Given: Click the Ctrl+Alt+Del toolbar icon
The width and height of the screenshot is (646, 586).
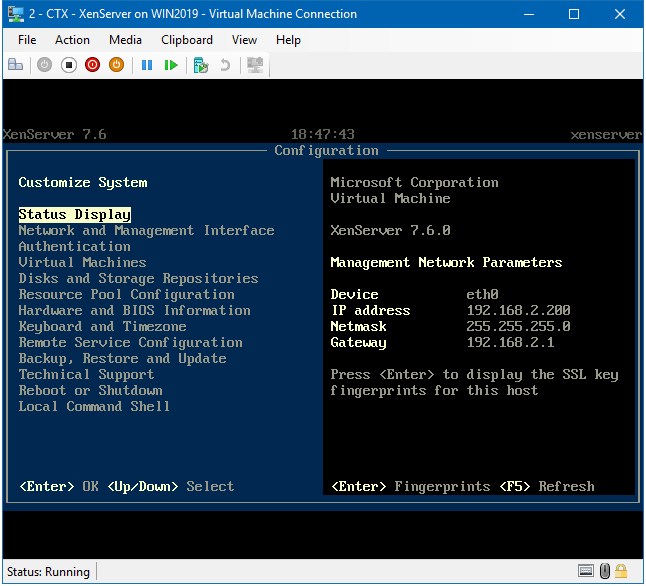Looking at the screenshot, I should coord(16,65).
